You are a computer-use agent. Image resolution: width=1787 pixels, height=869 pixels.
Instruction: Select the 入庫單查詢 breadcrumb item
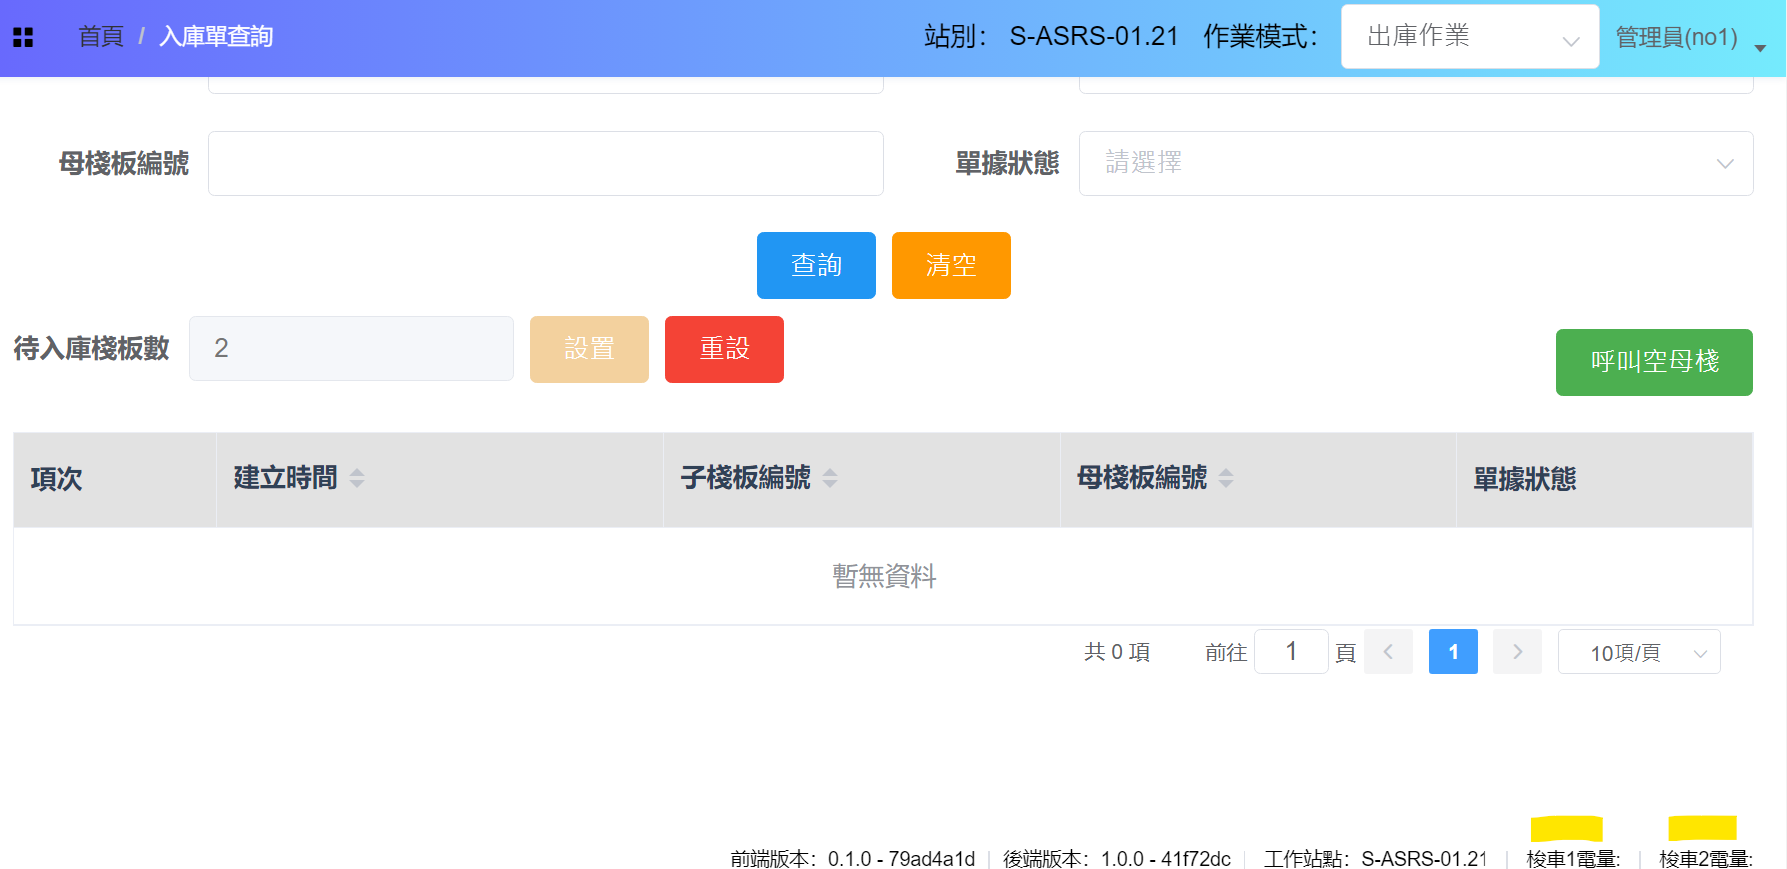coord(216,37)
